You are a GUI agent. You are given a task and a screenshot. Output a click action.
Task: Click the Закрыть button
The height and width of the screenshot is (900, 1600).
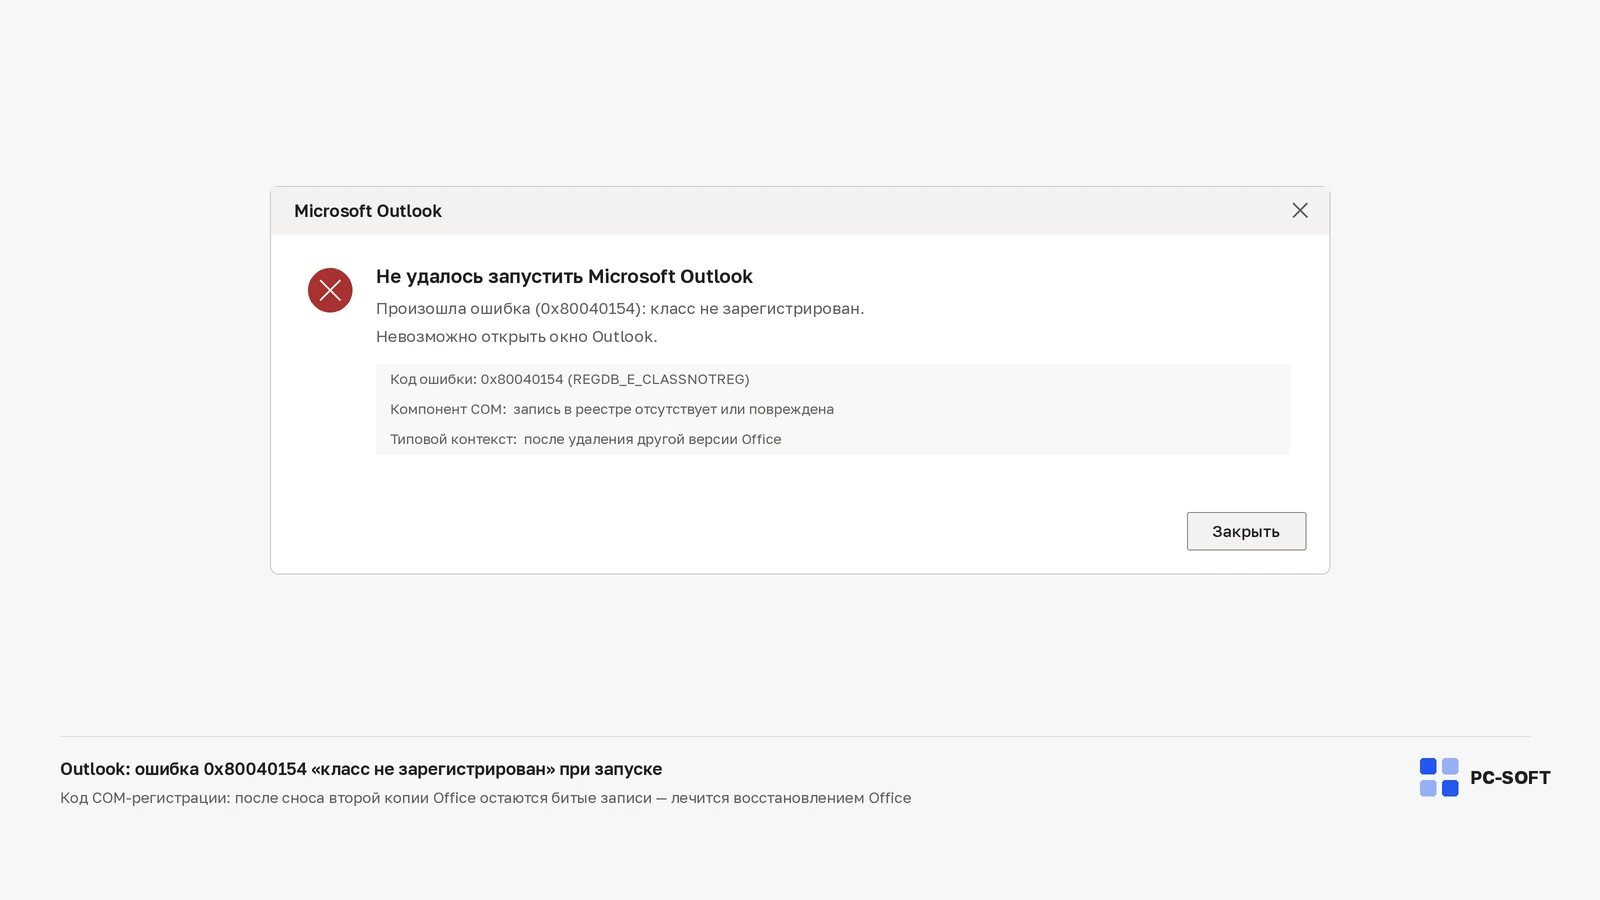pos(1246,531)
